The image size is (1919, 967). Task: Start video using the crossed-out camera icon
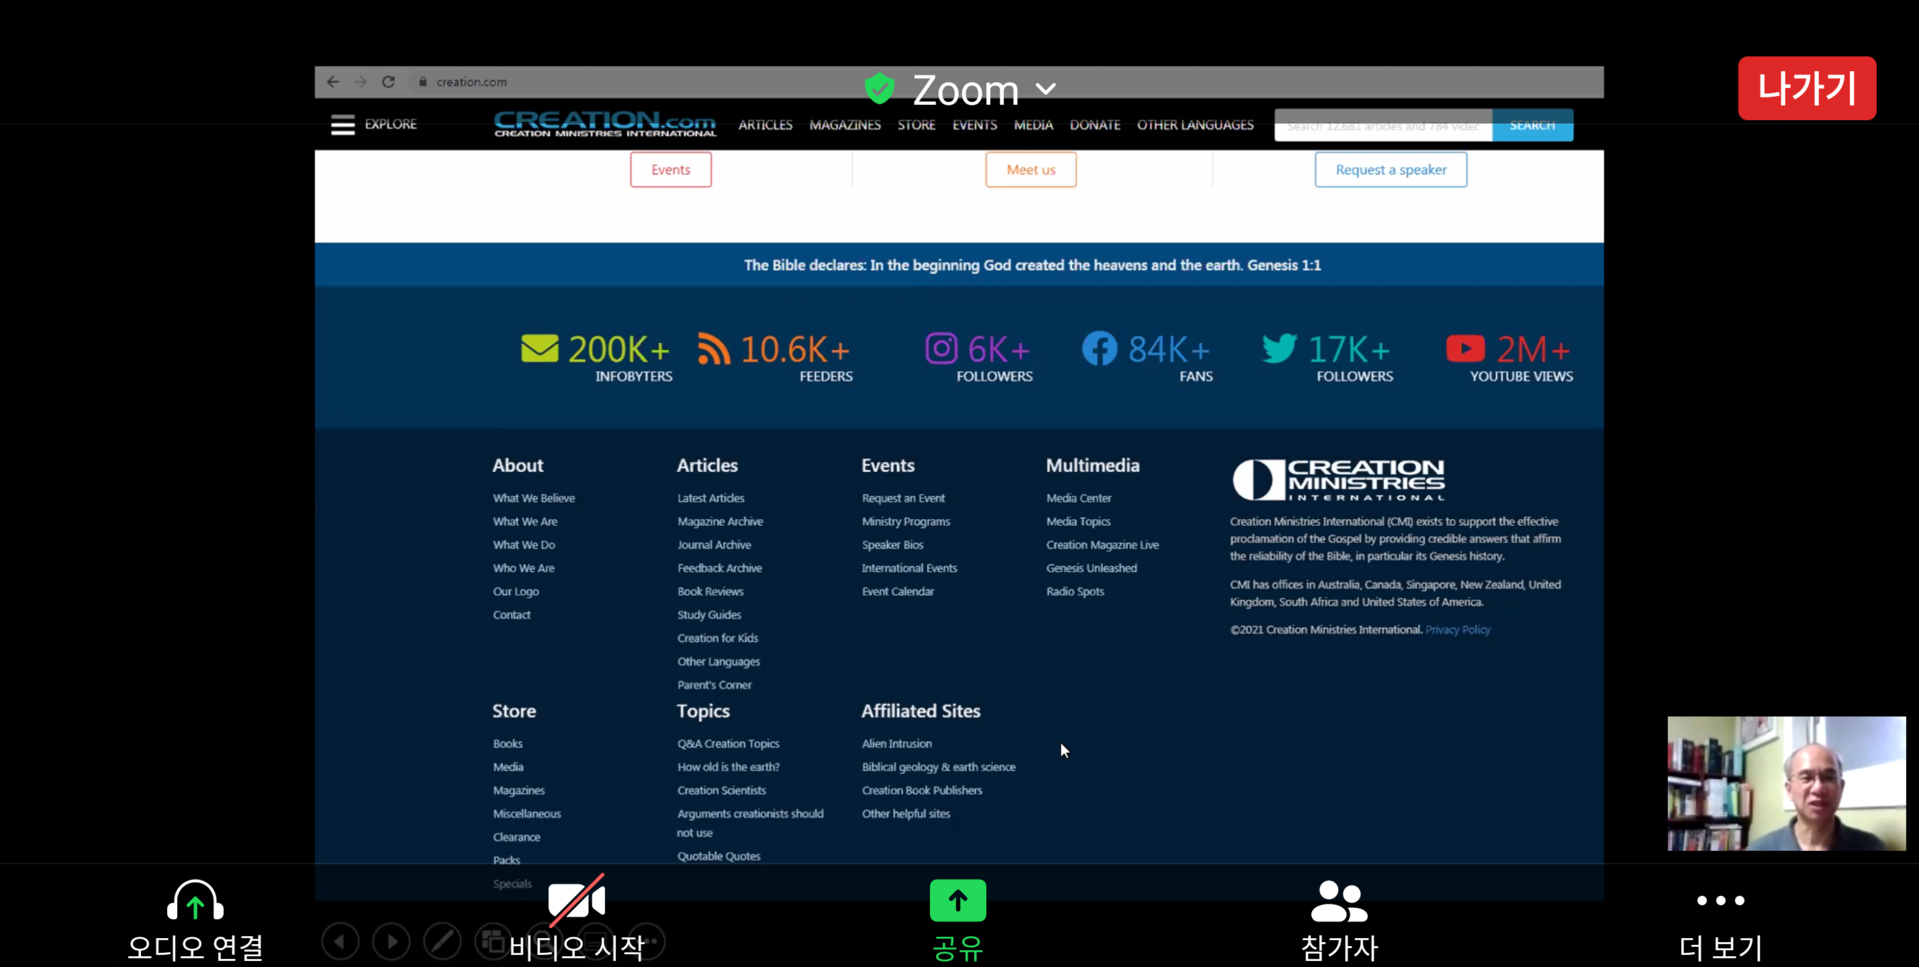click(576, 900)
